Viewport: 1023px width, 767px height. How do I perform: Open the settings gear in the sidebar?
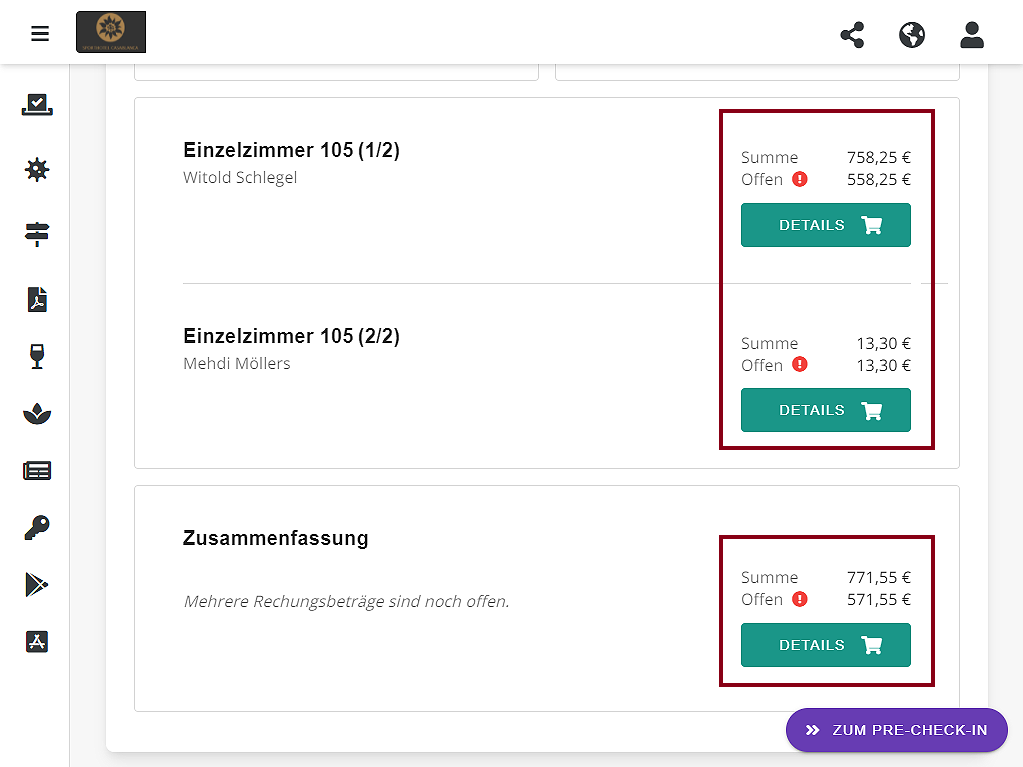coord(36,170)
